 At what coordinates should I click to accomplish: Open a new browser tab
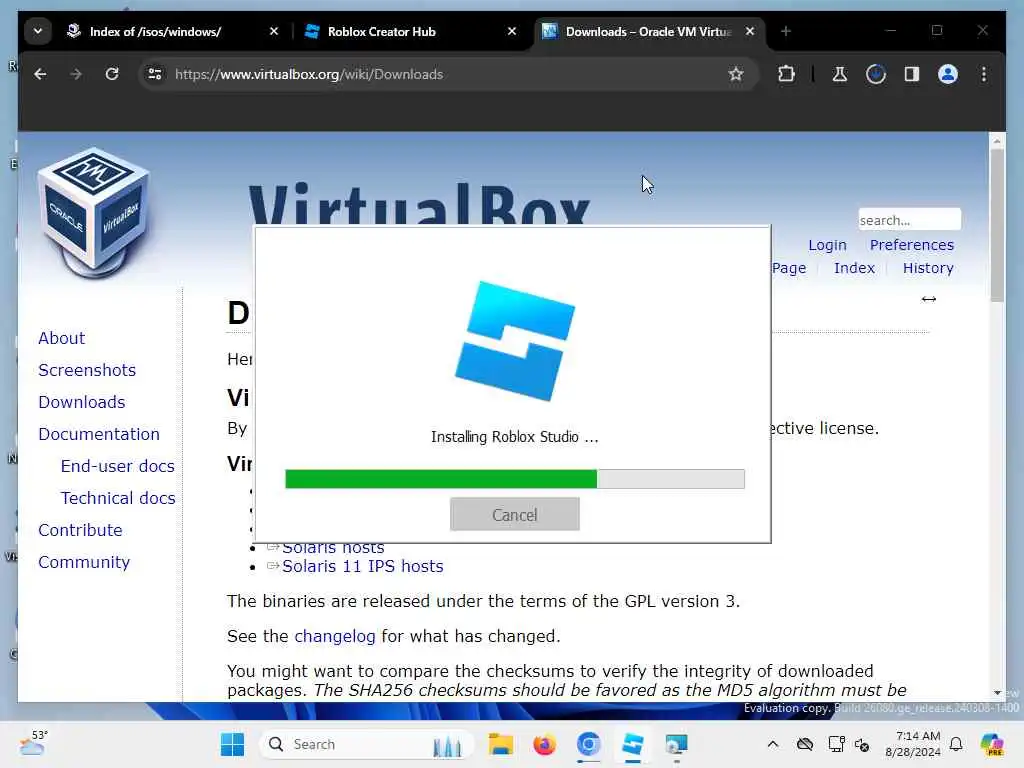[x=786, y=31]
